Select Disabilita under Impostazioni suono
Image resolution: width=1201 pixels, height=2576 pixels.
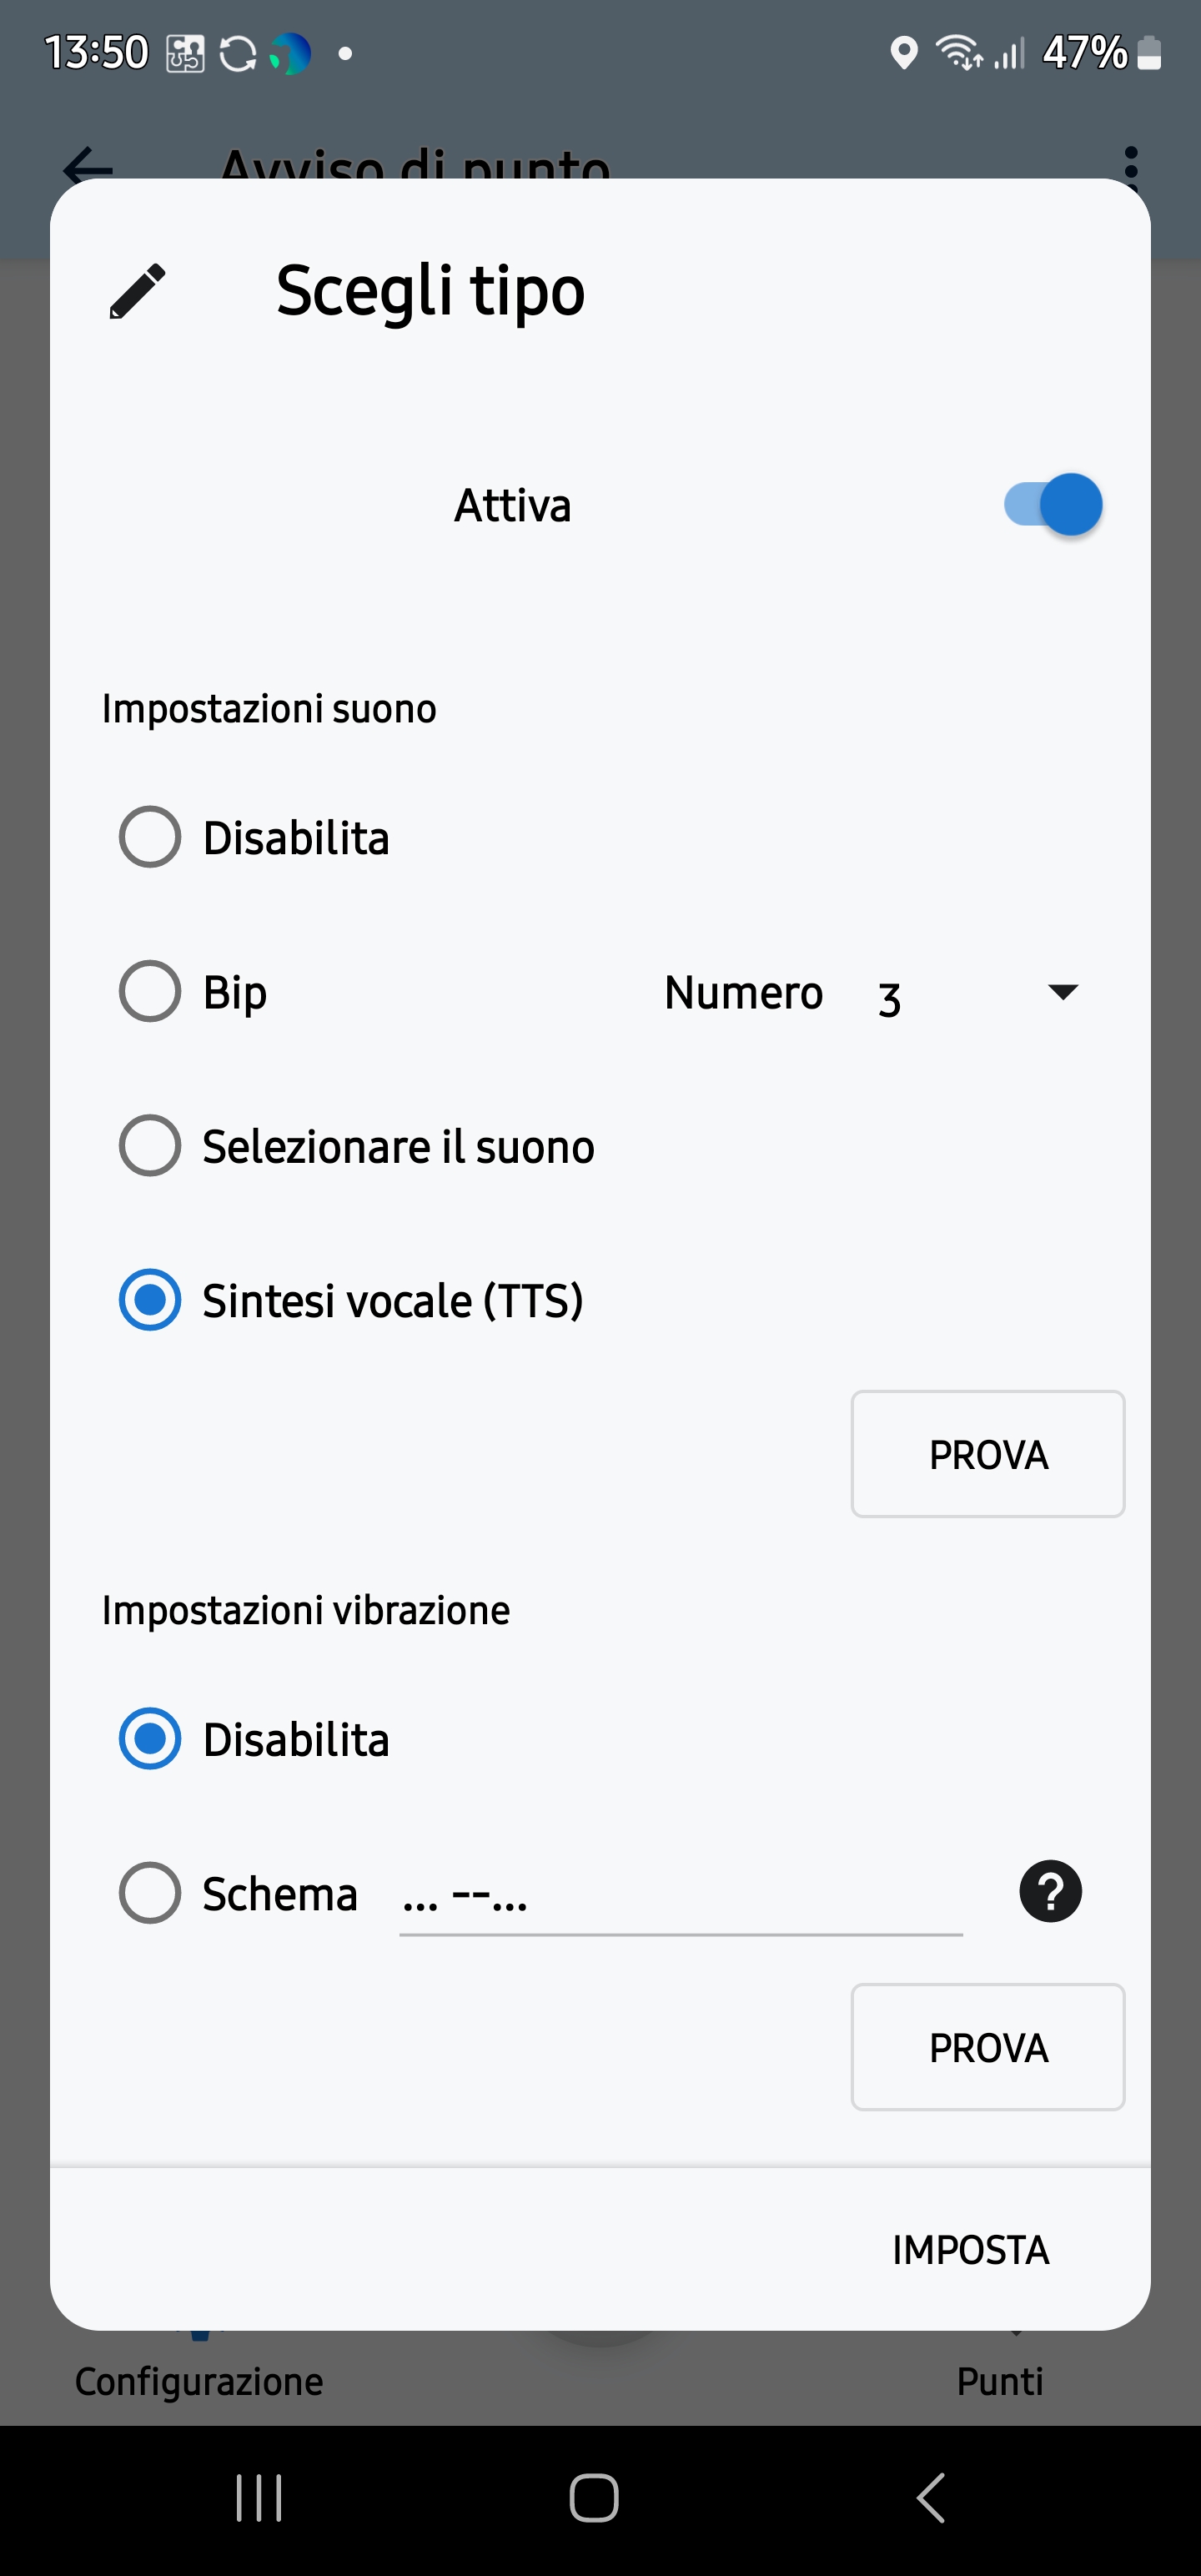click(x=150, y=837)
